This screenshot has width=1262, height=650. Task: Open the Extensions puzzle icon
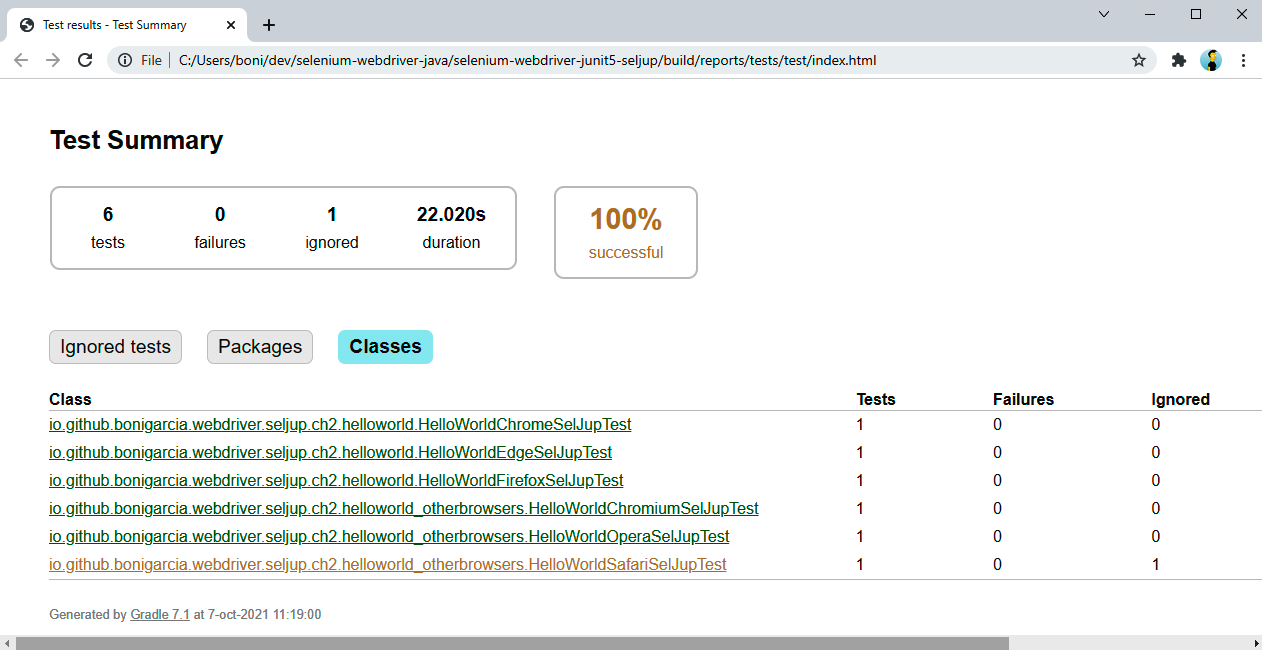point(1179,60)
